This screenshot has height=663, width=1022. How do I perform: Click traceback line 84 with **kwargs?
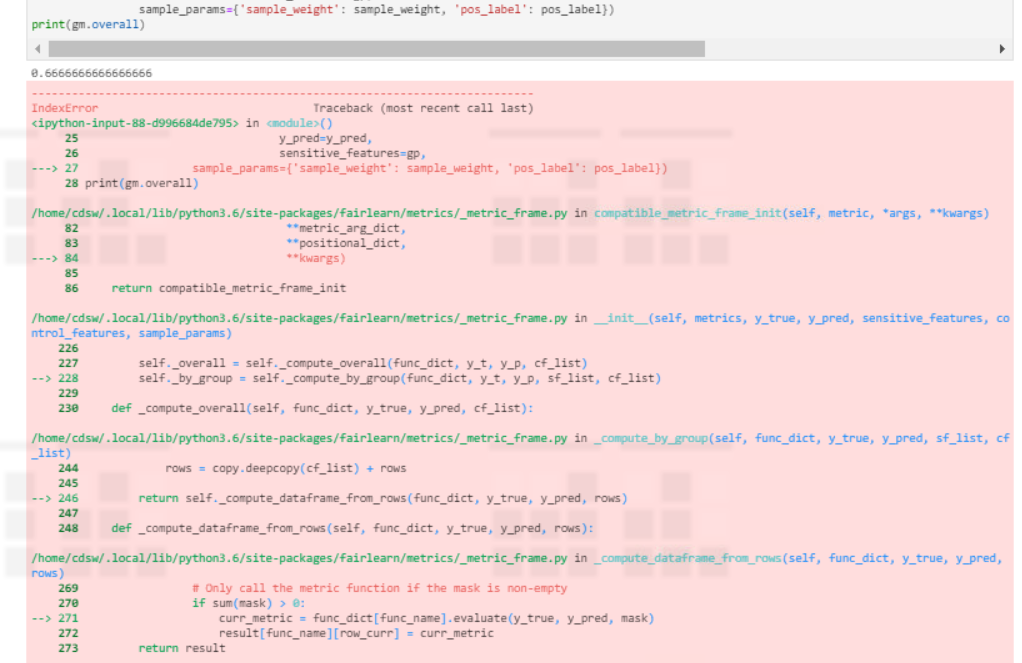[x=315, y=258]
